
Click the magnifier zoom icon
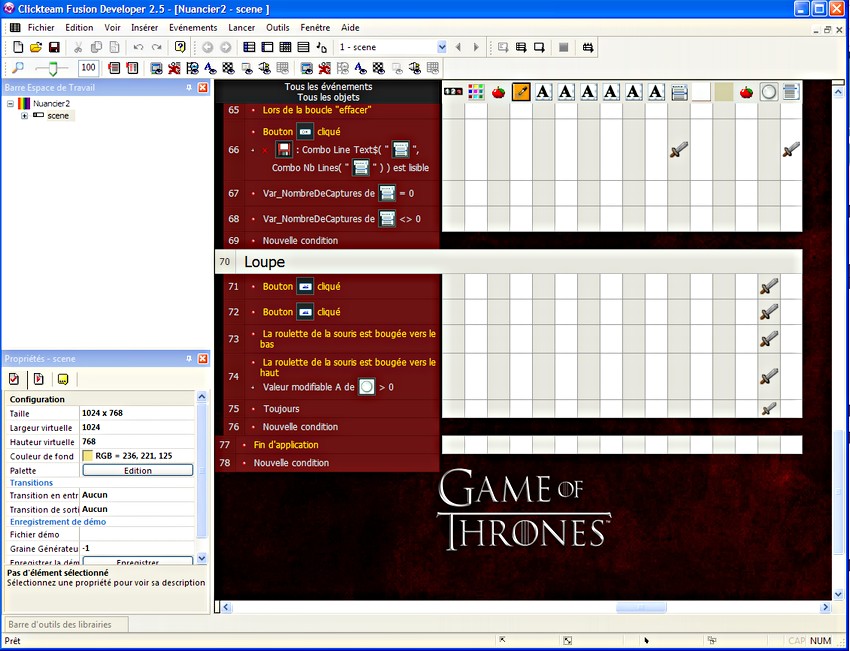click(x=18, y=68)
